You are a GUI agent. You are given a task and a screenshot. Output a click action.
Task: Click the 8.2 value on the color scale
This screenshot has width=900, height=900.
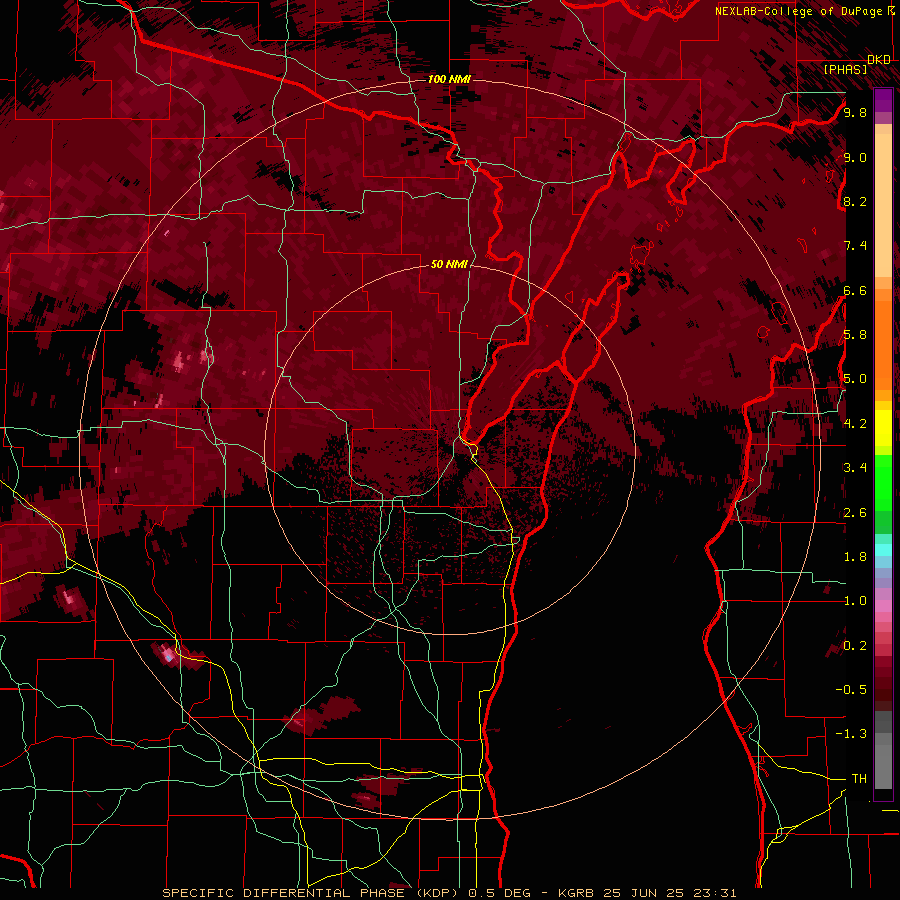855,201
